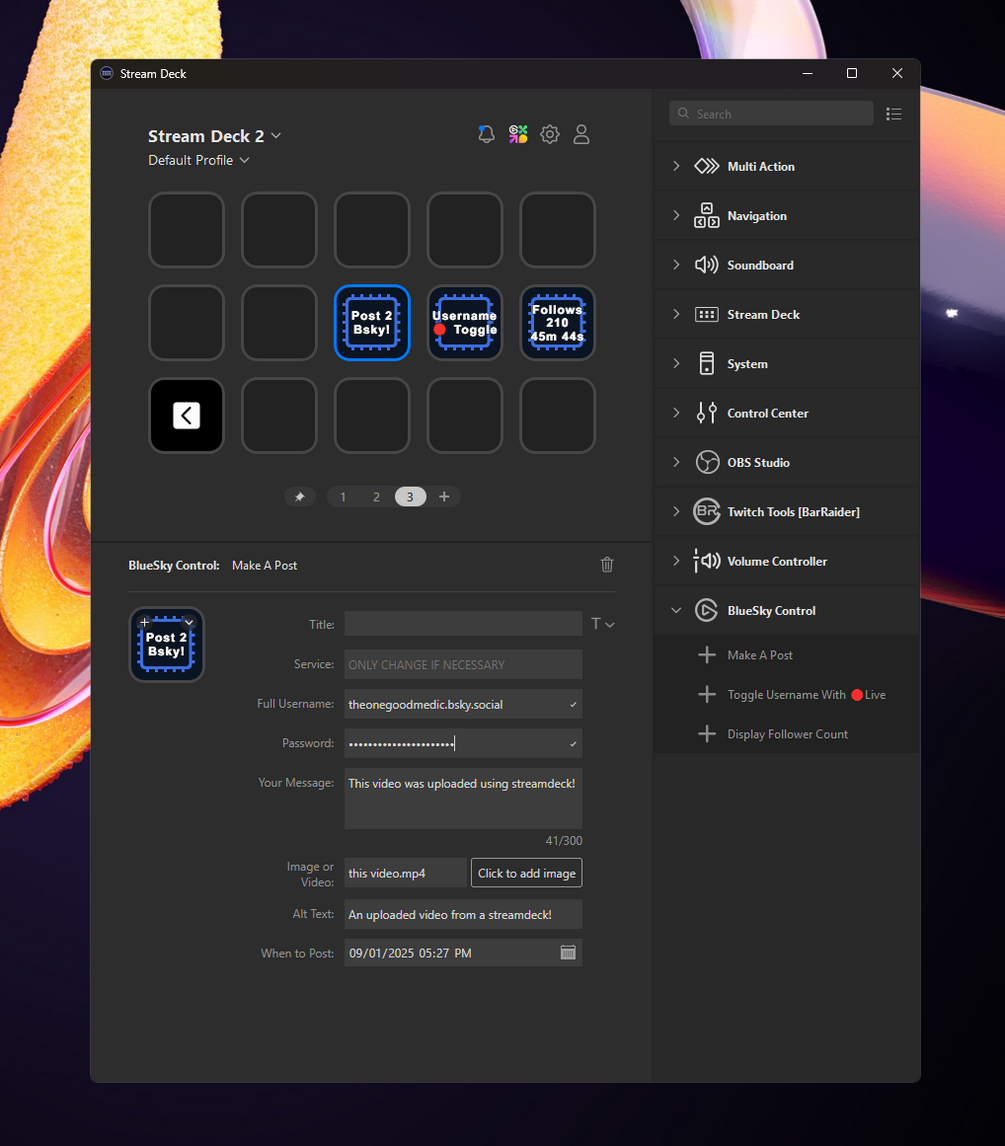Click the OBS Studio logo icon
This screenshot has height=1146, width=1005.
tap(707, 463)
